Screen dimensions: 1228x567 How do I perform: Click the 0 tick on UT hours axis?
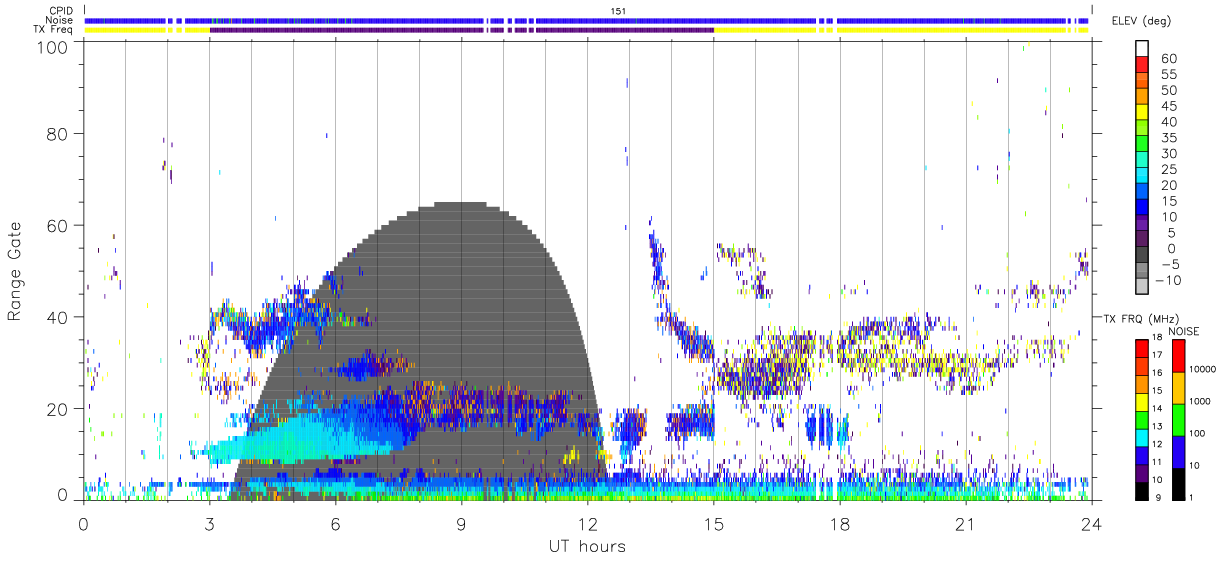click(x=83, y=524)
